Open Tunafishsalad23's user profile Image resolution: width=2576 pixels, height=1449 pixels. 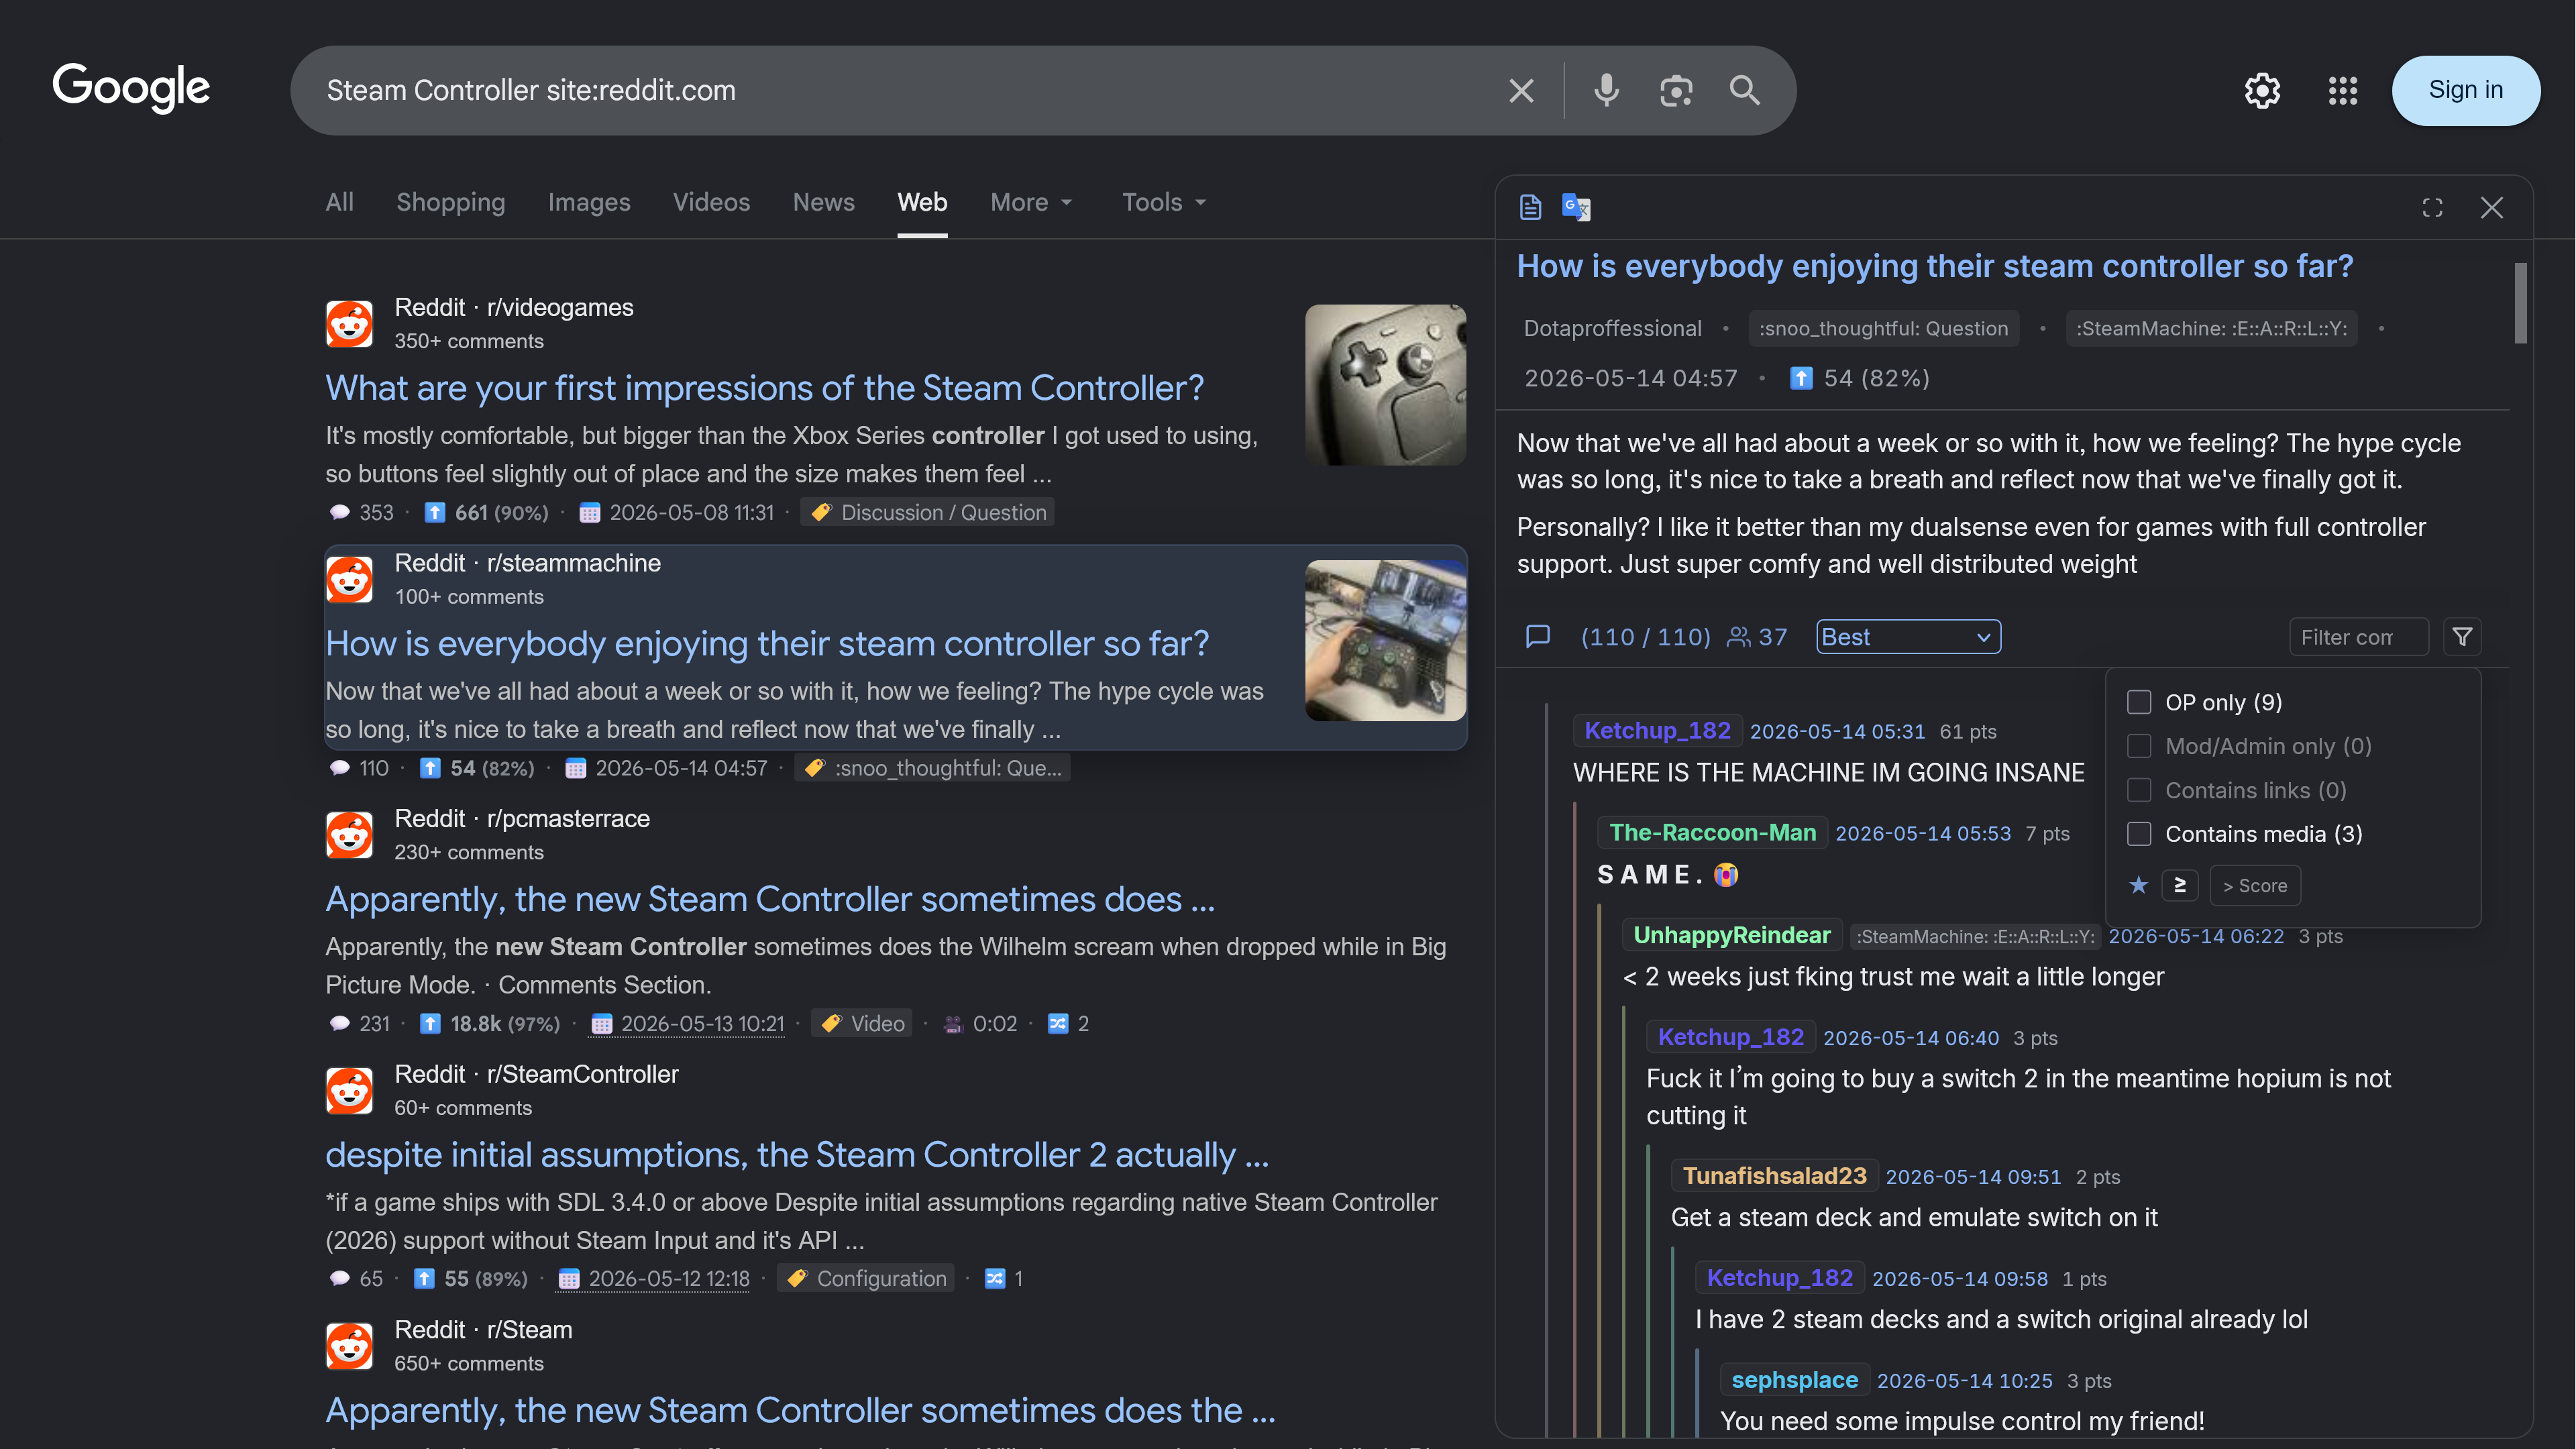1775,1176
